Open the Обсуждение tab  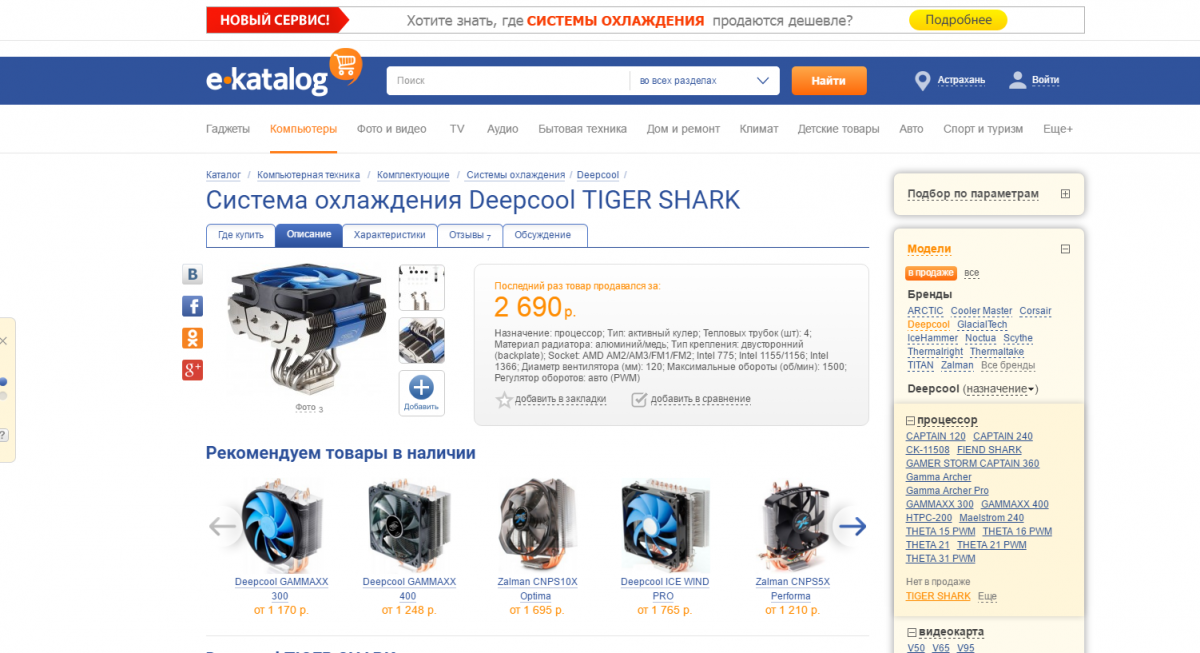(x=544, y=235)
